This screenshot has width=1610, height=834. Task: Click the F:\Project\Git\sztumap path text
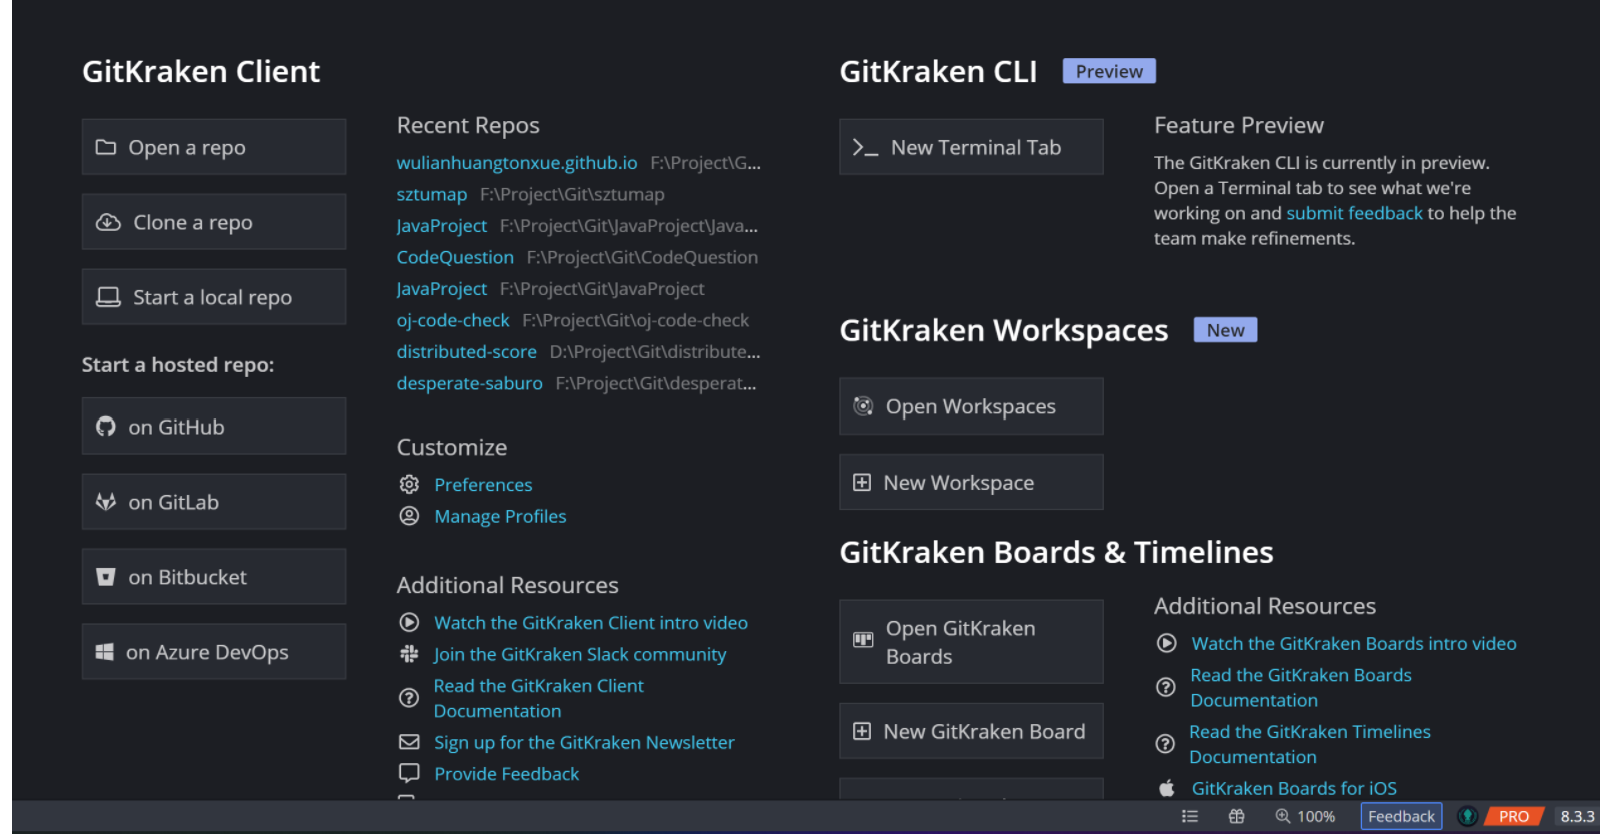(572, 194)
